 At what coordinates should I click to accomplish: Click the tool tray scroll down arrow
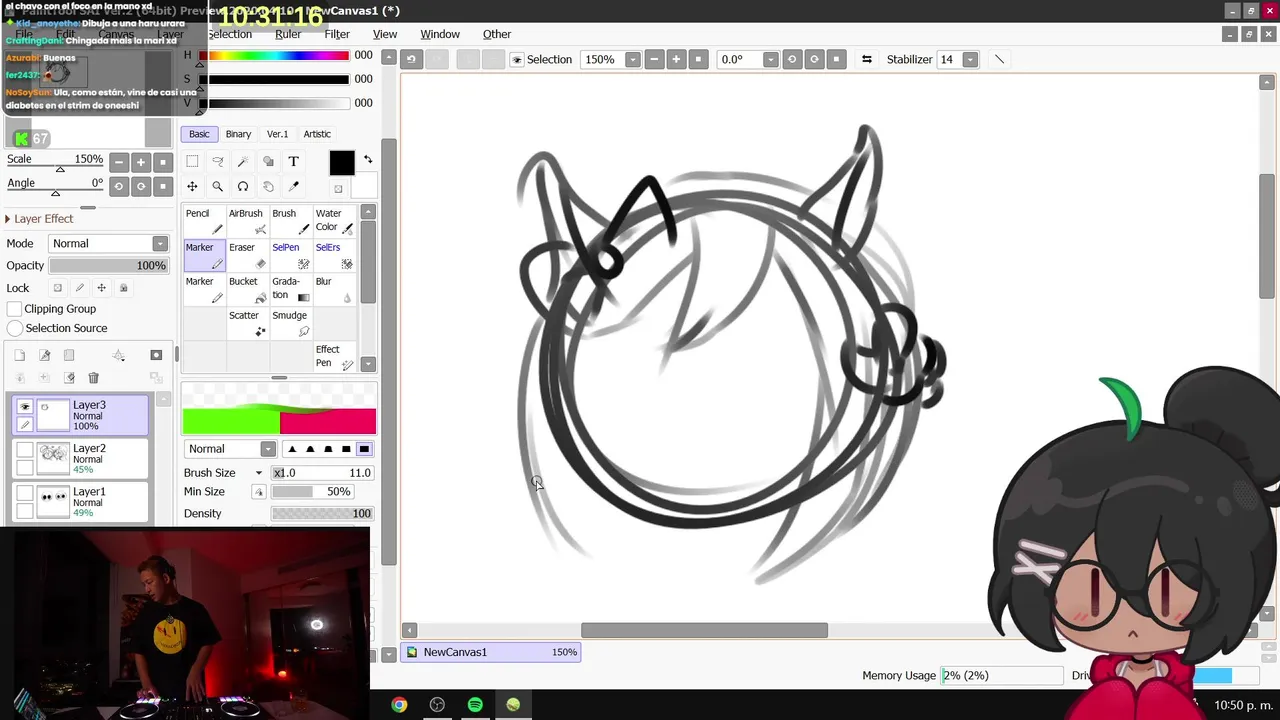[x=368, y=364]
